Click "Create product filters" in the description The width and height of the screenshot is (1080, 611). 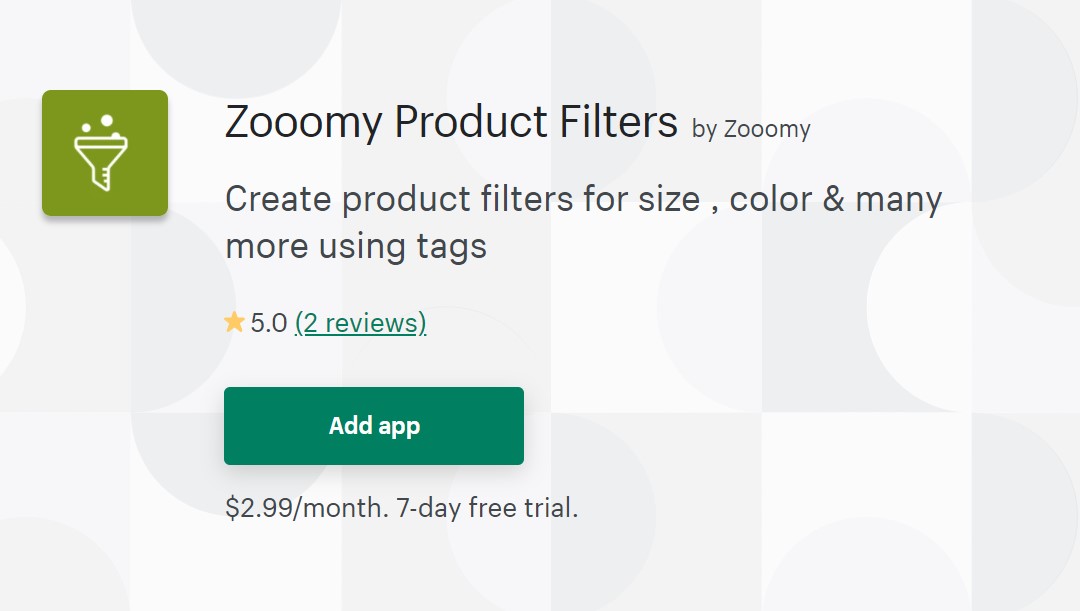[401, 199]
